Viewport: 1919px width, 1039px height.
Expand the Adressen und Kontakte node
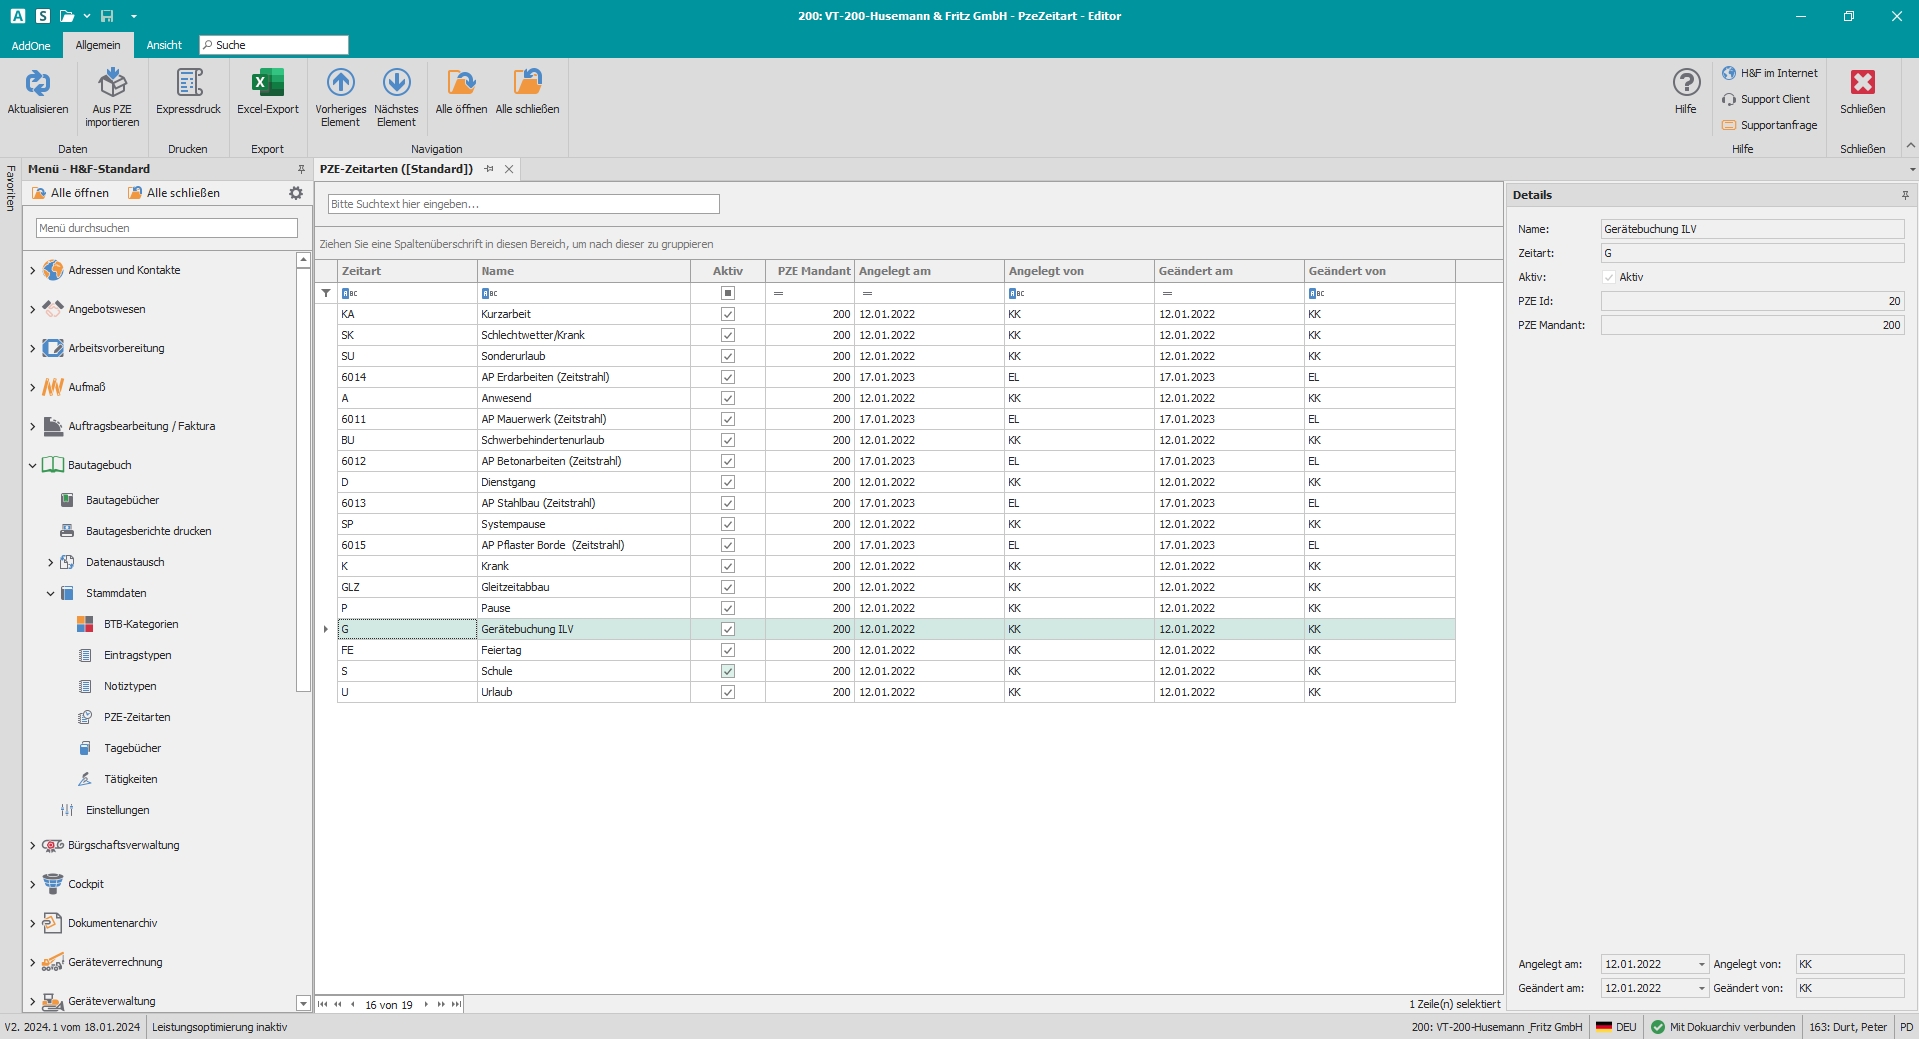point(32,270)
